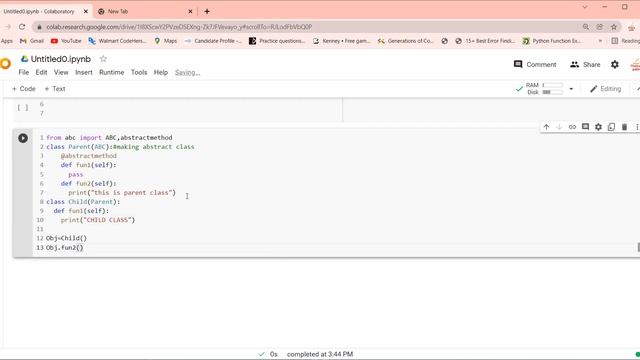Screen dimensions: 640x360
Task: Close the New Tab tab
Action: coord(190,11)
